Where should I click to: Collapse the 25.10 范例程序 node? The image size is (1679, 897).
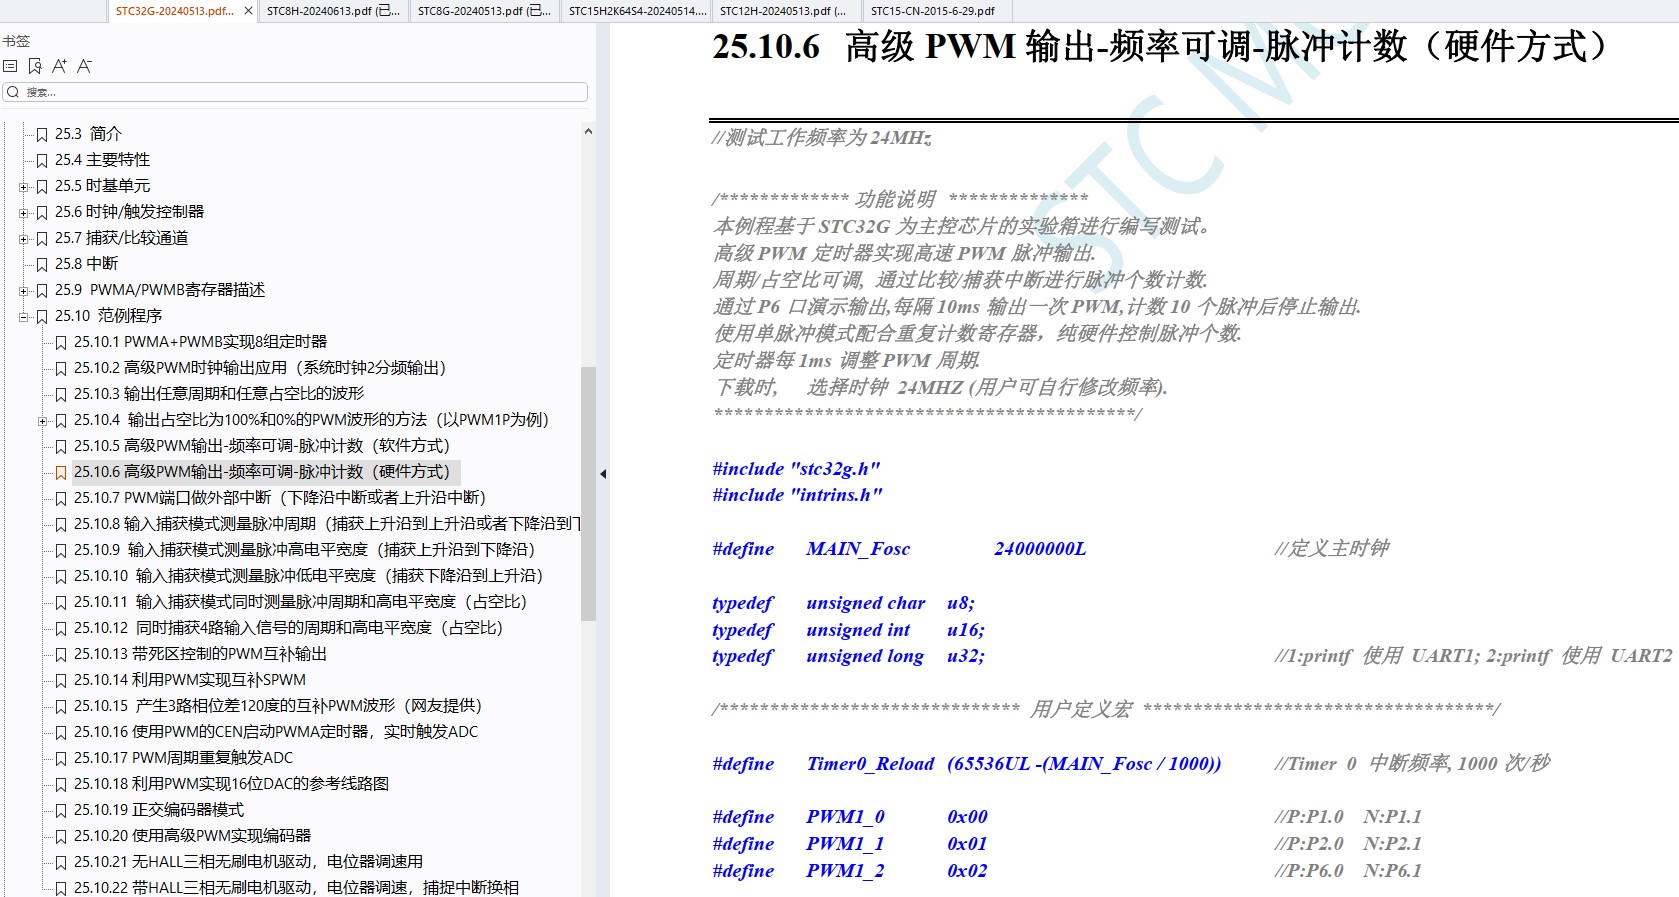click(x=23, y=317)
